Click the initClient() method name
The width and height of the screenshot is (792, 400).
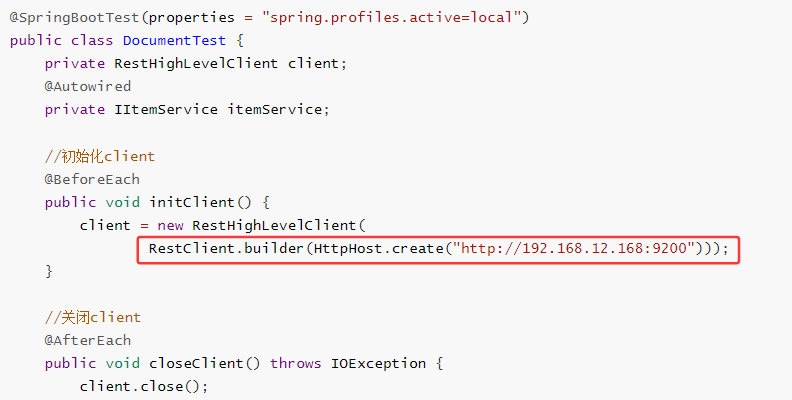click(x=200, y=203)
